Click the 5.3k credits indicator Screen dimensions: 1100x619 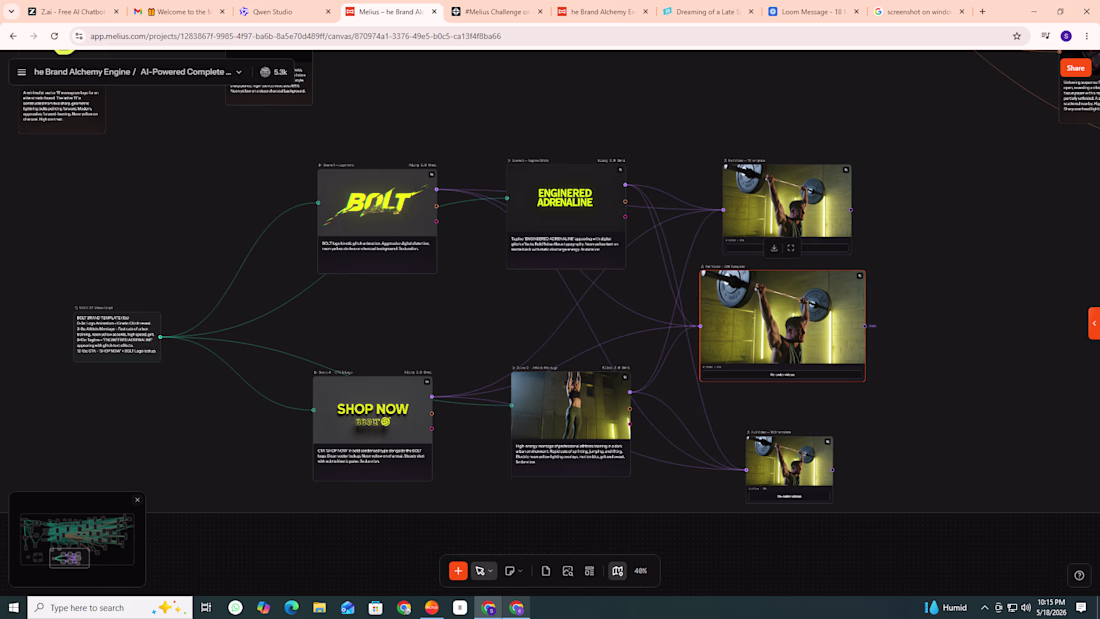[274, 72]
